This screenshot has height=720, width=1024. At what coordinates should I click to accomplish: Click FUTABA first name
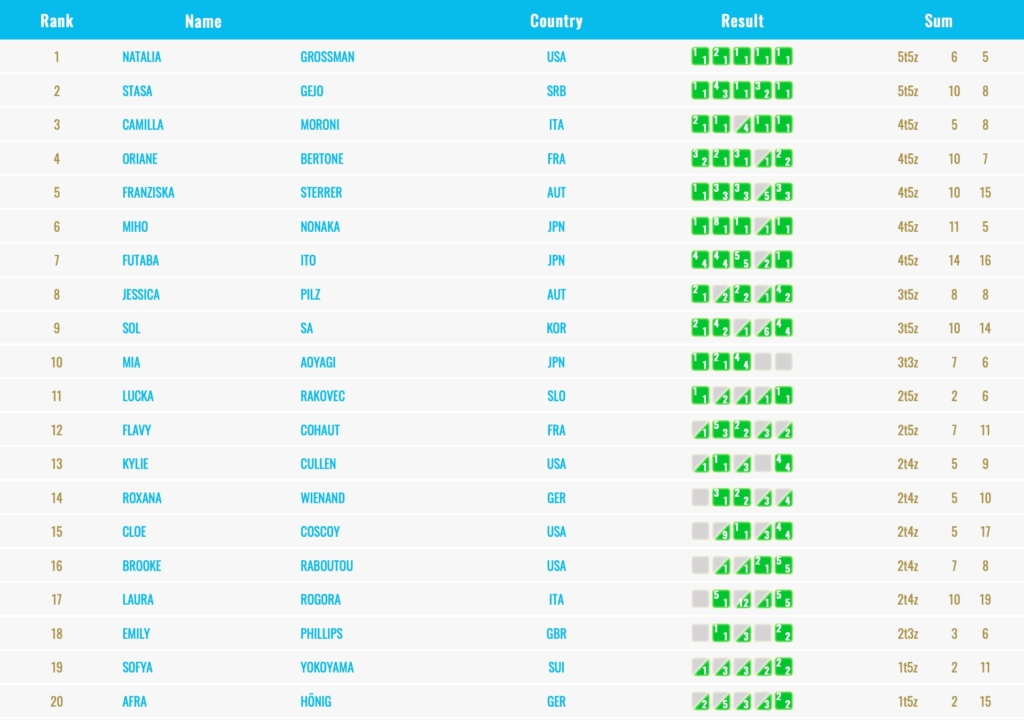point(140,261)
